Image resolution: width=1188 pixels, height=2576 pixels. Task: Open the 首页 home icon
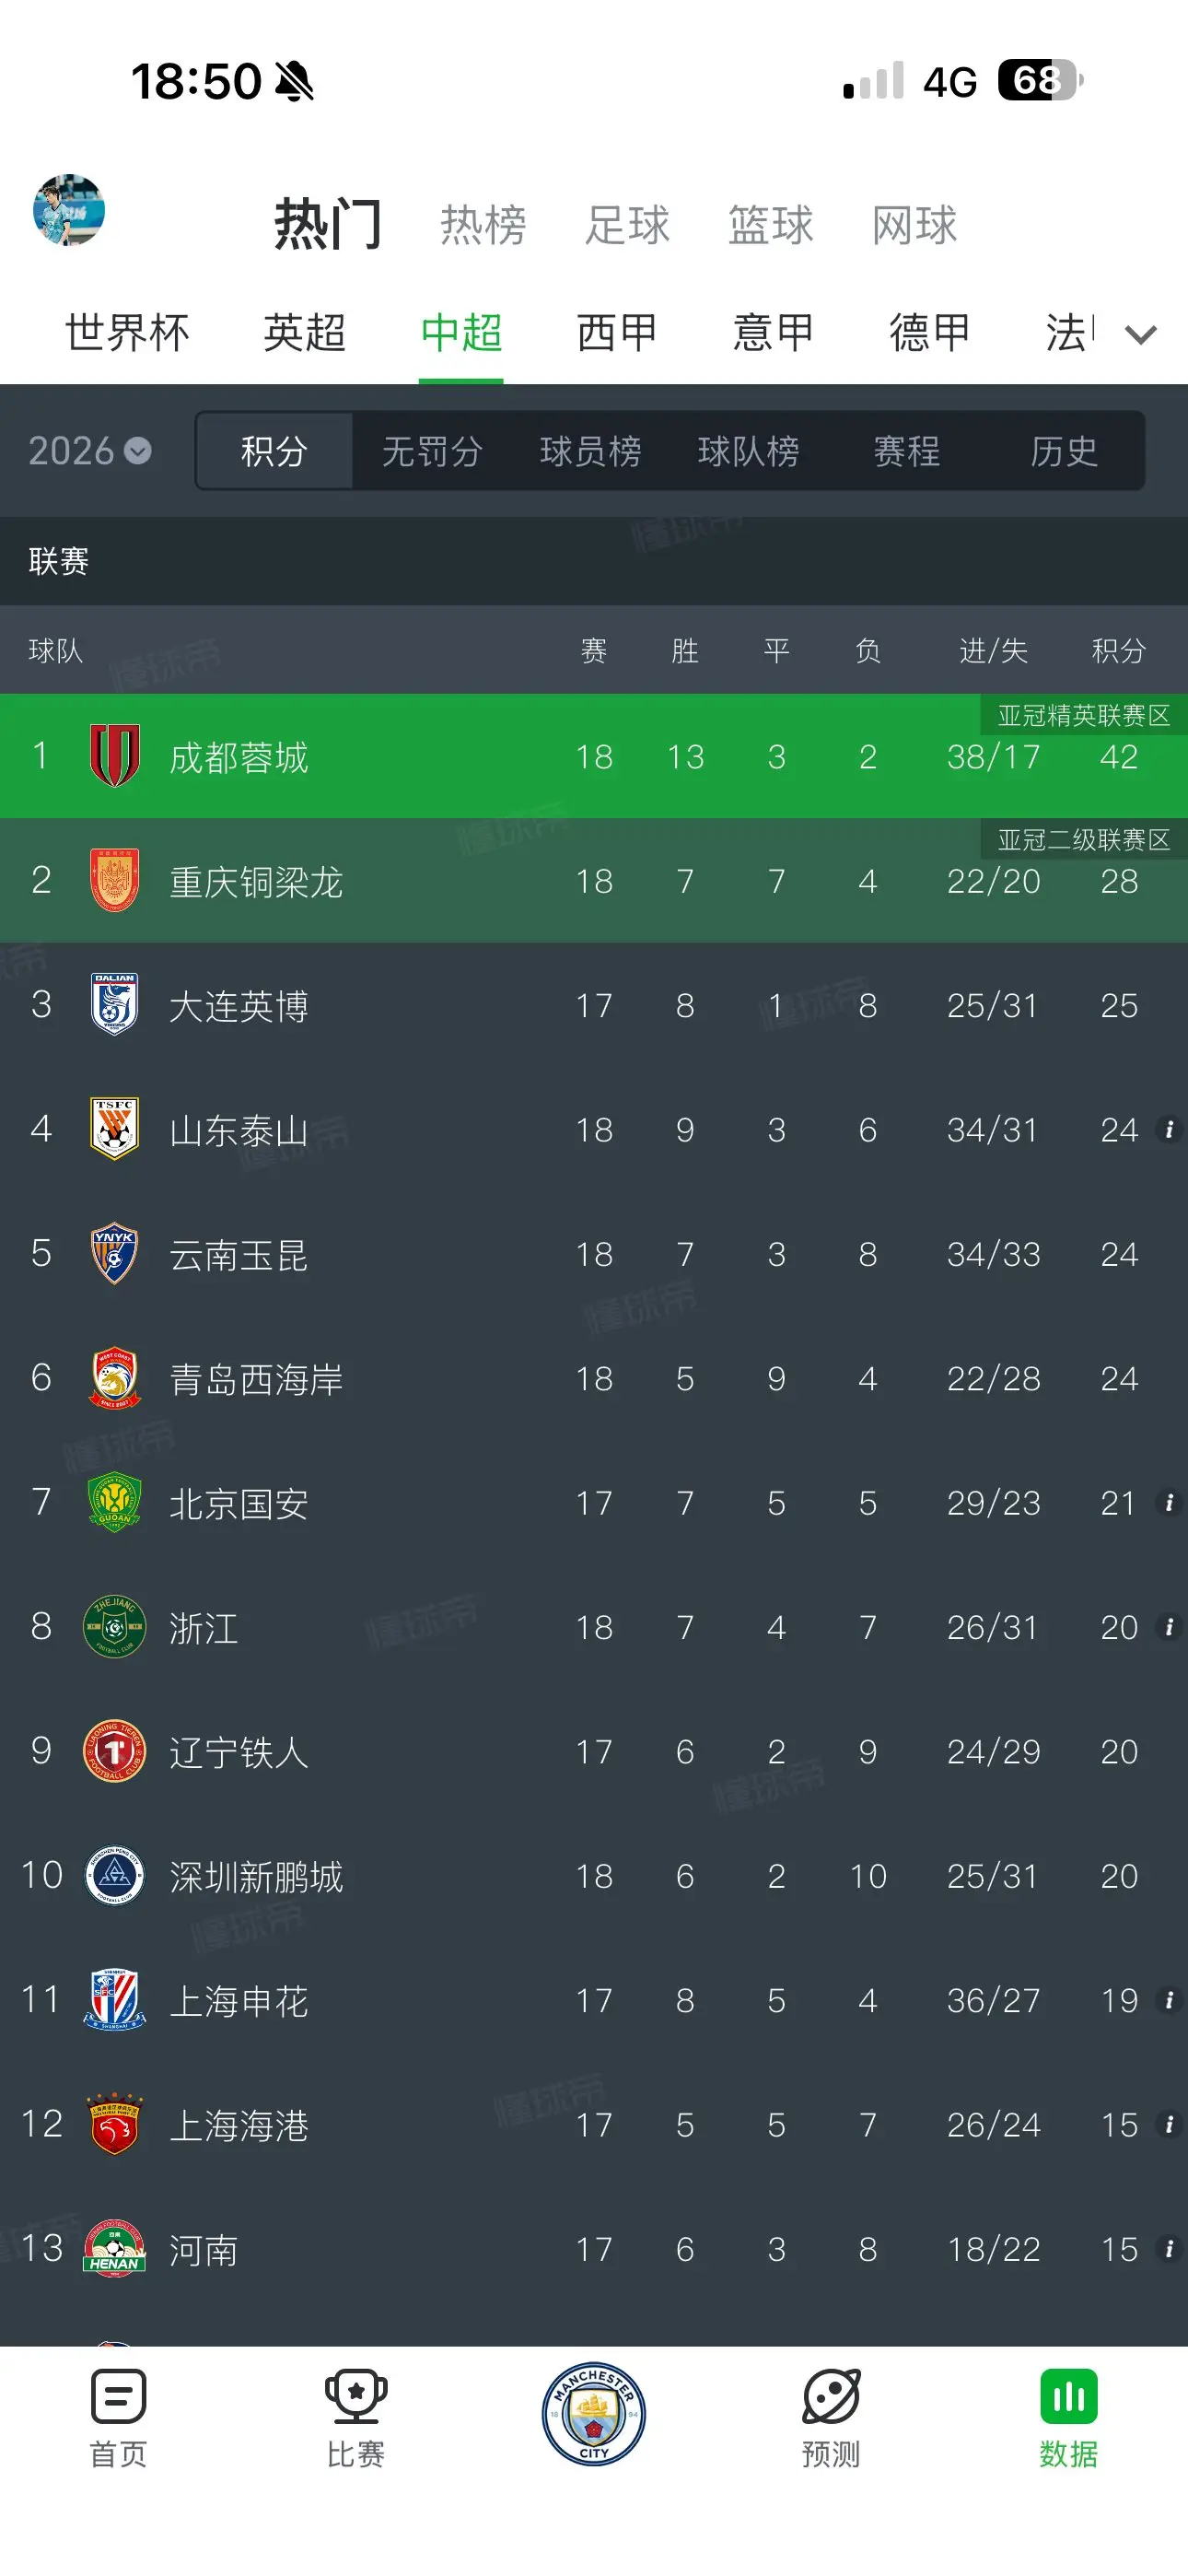pyautogui.click(x=118, y=2396)
